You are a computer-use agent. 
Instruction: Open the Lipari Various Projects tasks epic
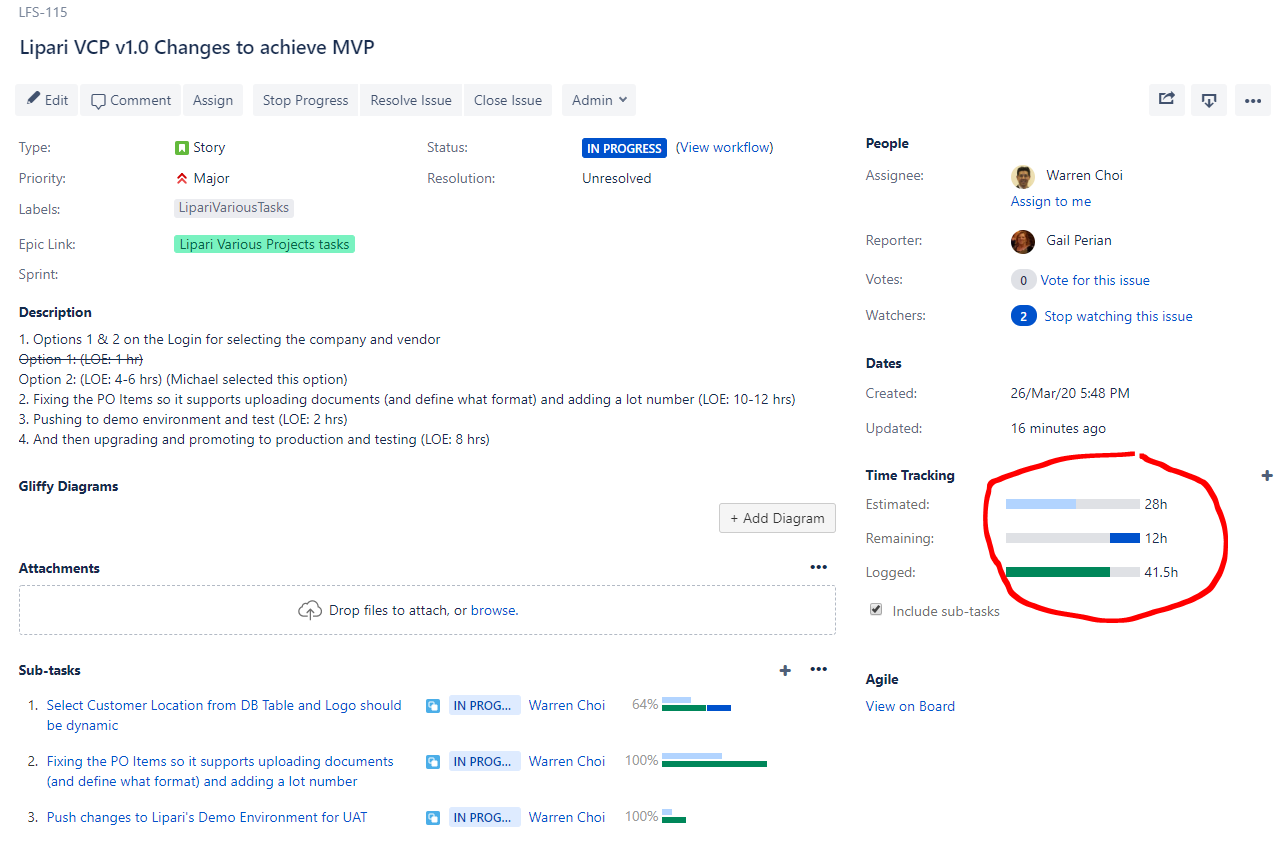click(x=264, y=244)
